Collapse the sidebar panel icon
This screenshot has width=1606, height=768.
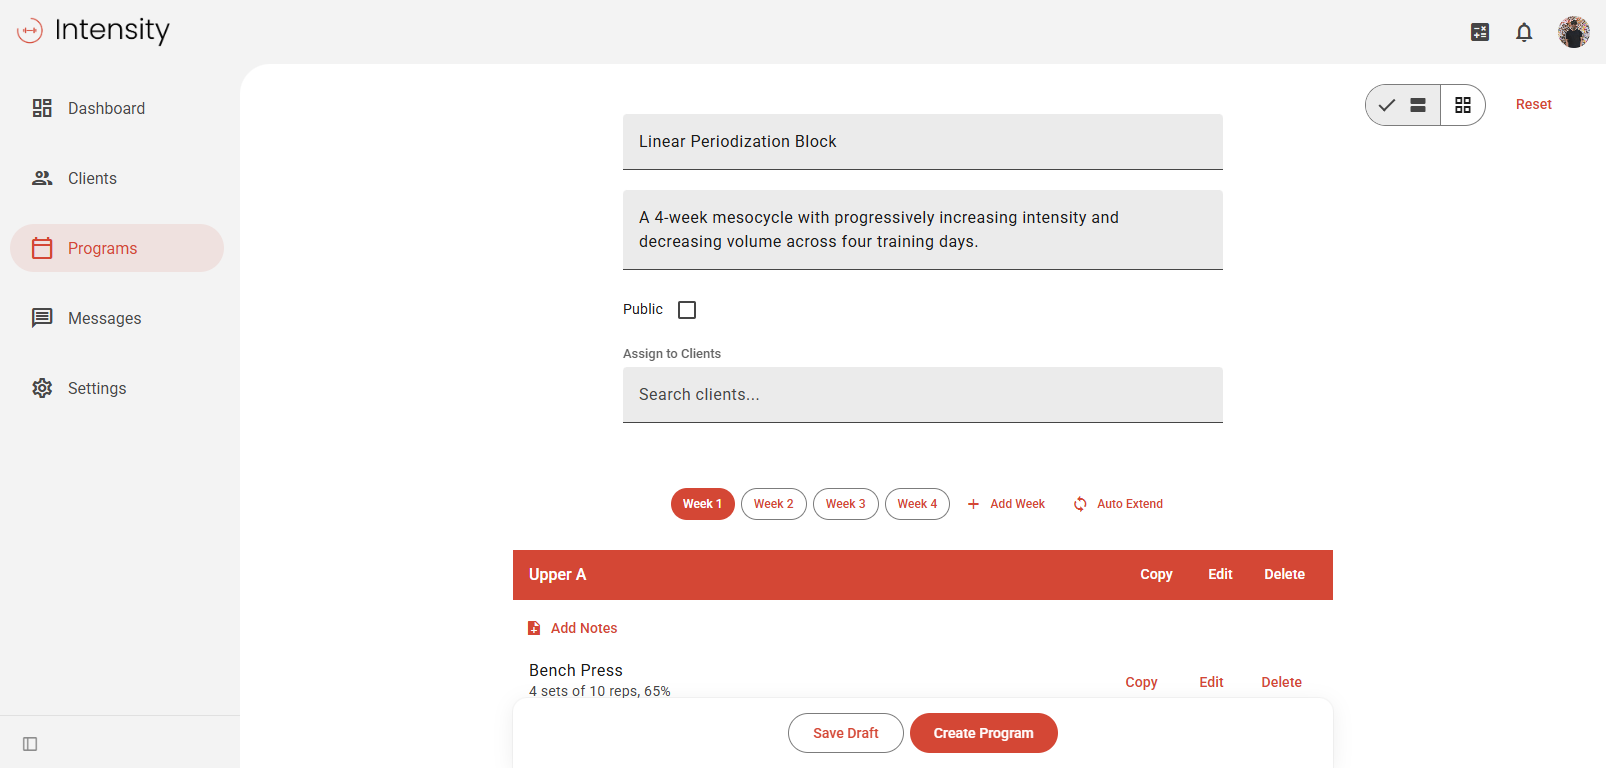pyautogui.click(x=30, y=744)
